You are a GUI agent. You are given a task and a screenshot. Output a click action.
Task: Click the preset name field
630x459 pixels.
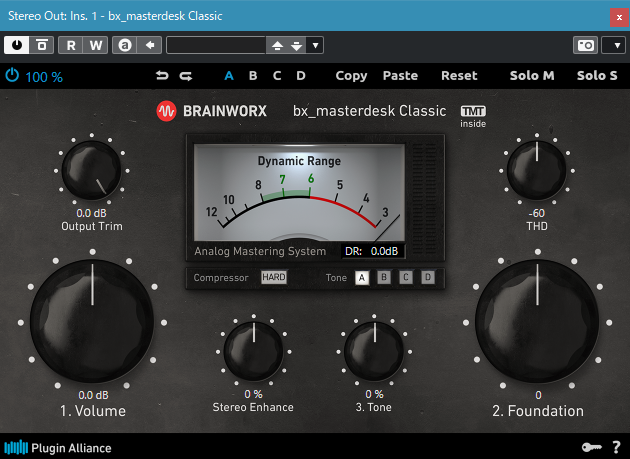pos(216,45)
